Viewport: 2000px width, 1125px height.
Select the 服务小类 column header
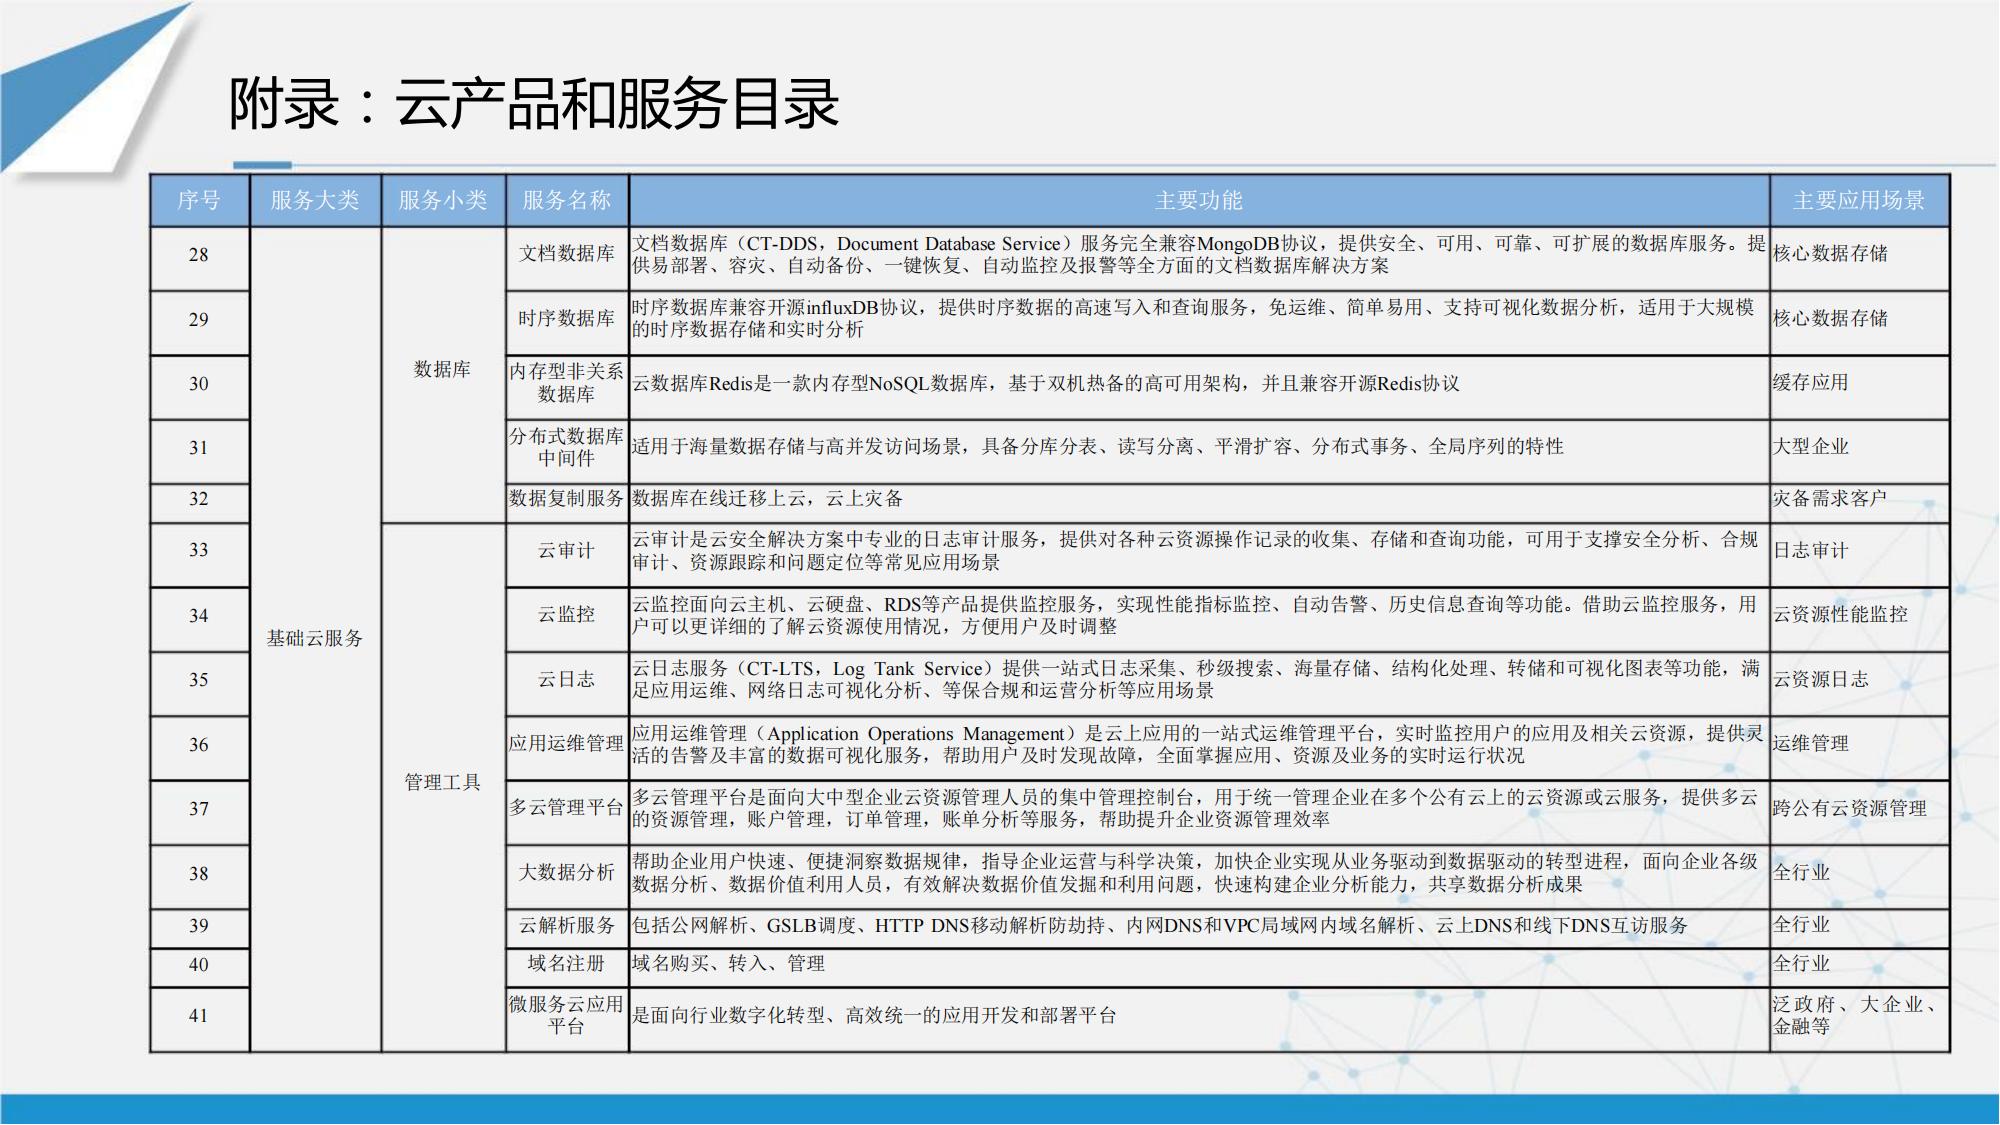point(443,200)
